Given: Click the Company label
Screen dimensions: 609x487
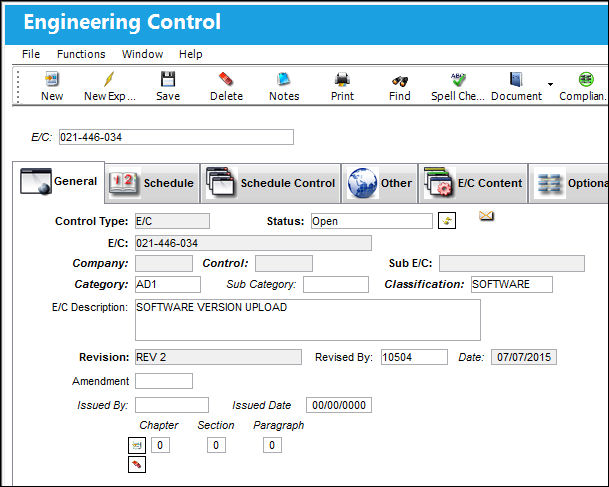Looking at the screenshot, I should coord(100,263).
